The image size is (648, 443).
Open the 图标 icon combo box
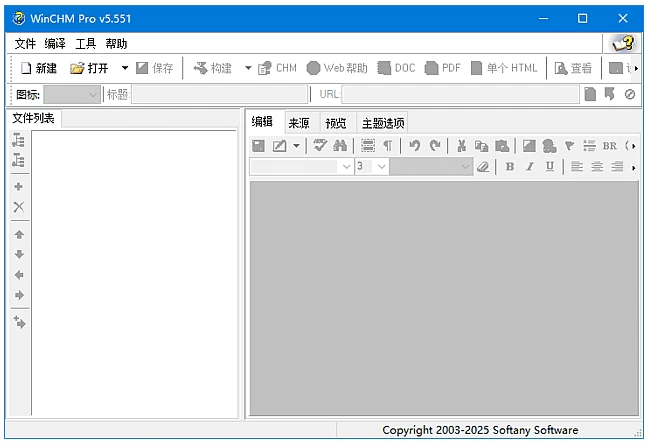(x=72, y=95)
